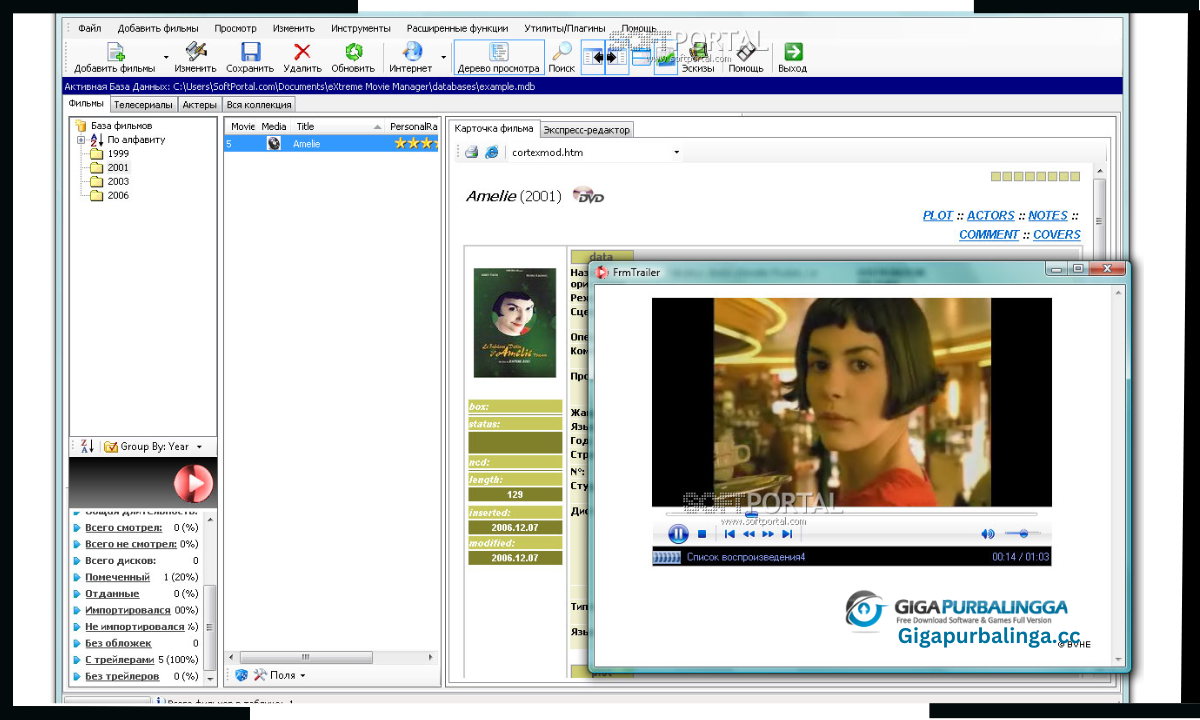Adjust the FrmTrailer volume slider

(1023, 534)
